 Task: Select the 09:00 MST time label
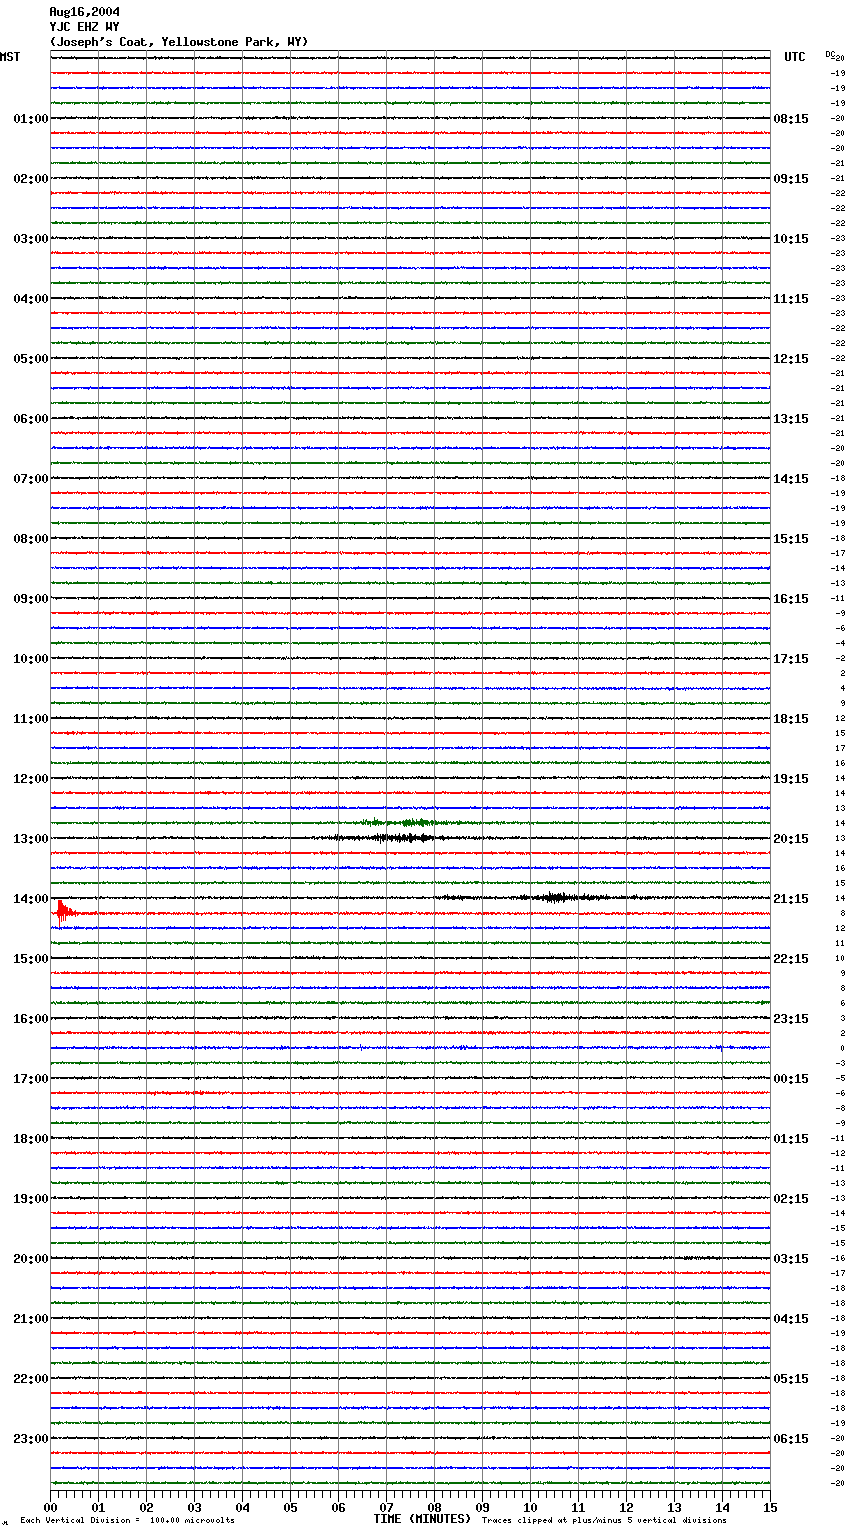pyautogui.click(x=30, y=599)
